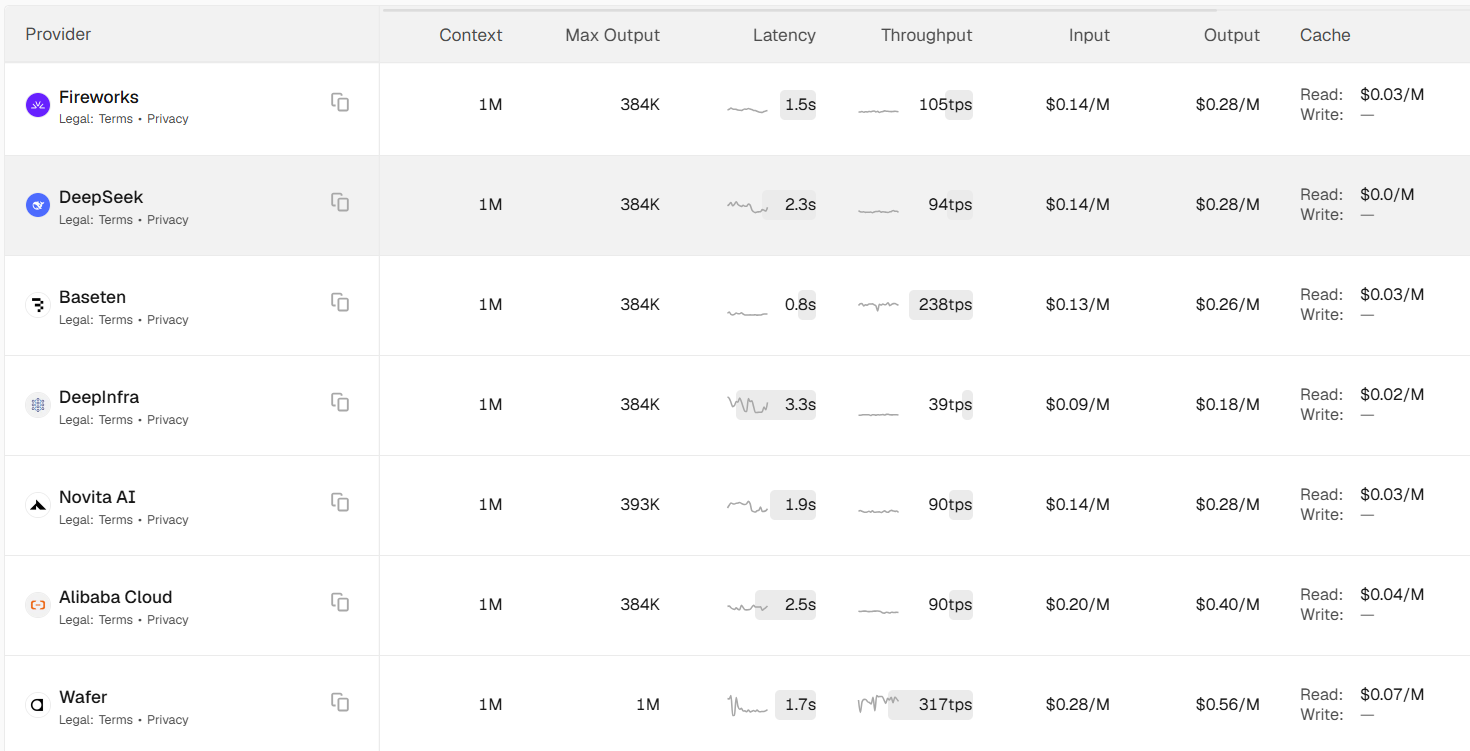Click the Wafer $0.56/M output price

1228,705
